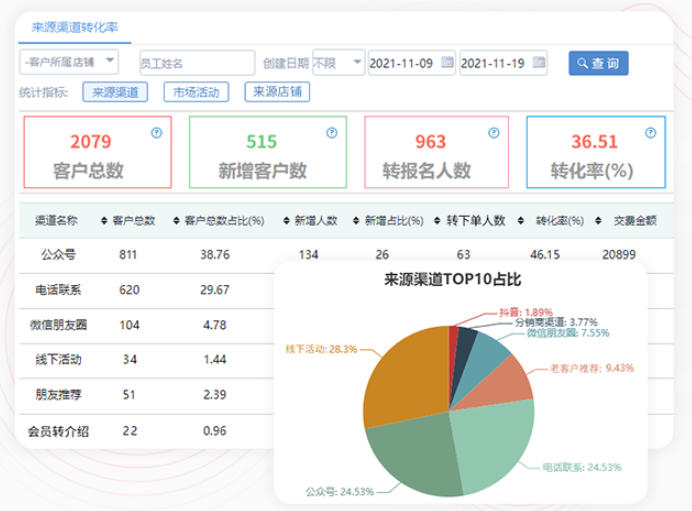The width and height of the screenshot is (692, 511).
Task: Click the start date field 2021-11-09
Action: [411, 63]
